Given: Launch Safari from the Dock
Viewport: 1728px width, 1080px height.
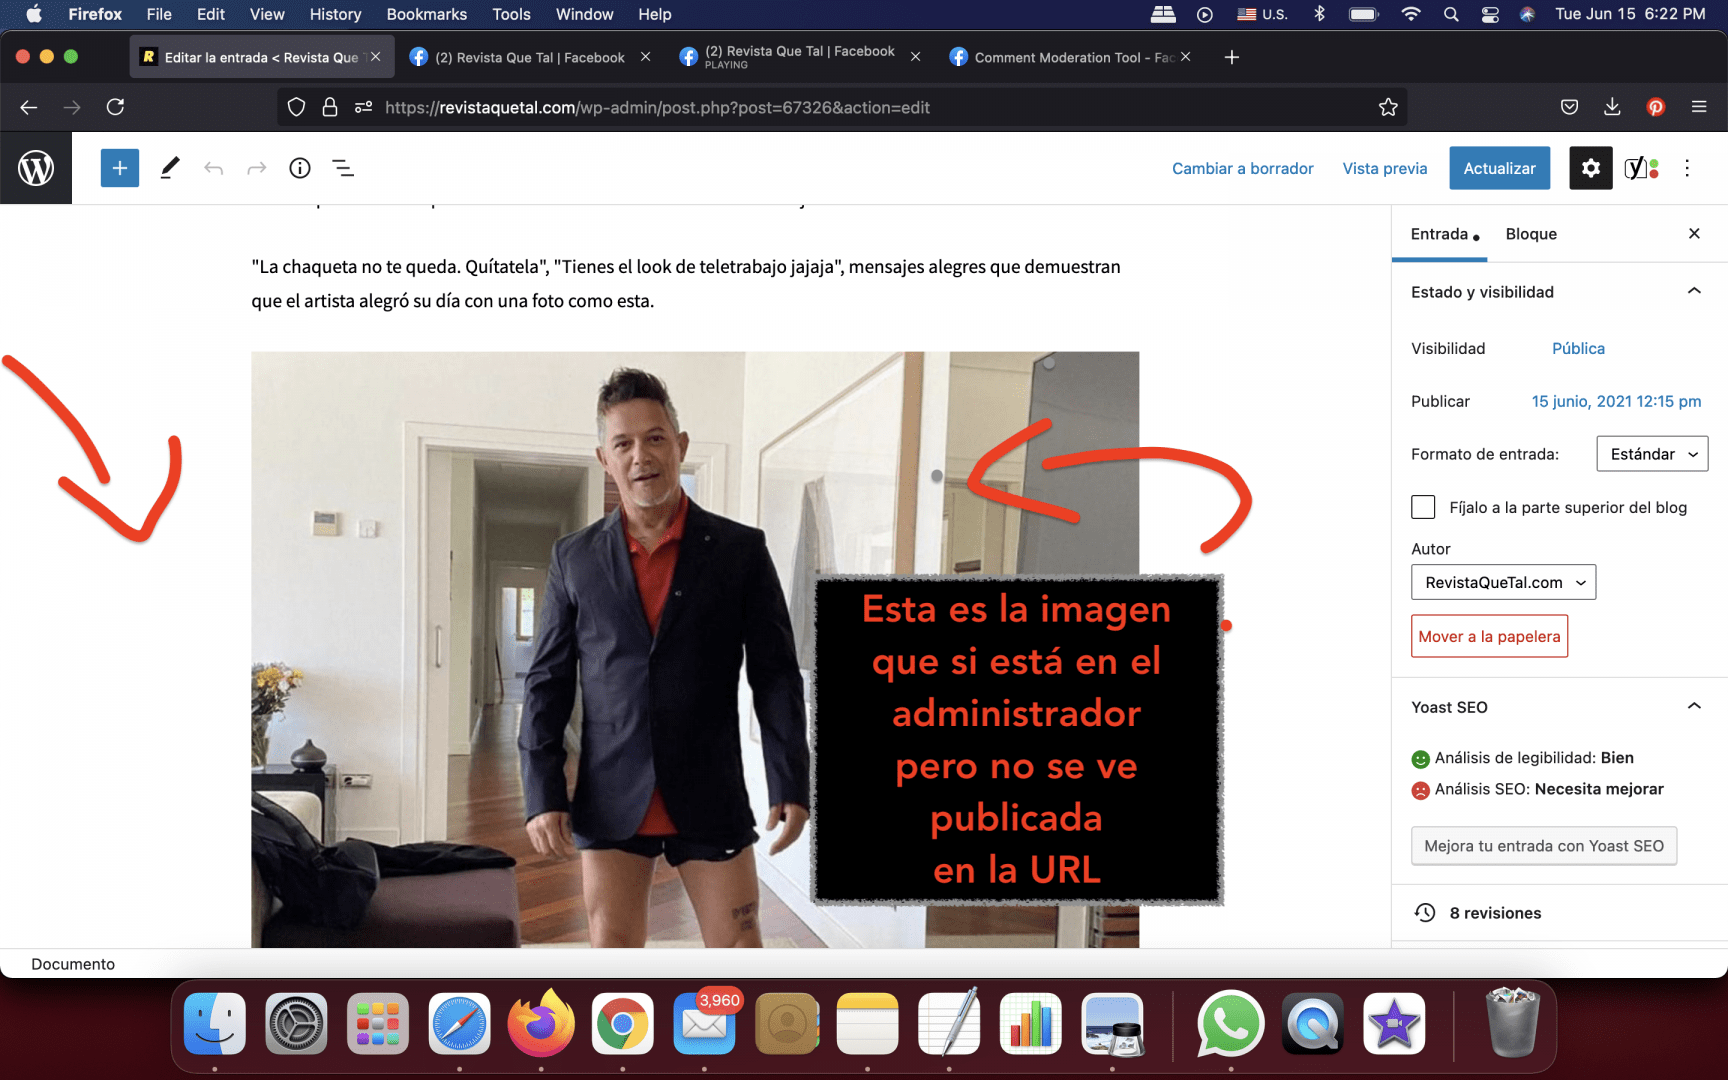Looking at the screenshot, I should tap(459, 1024).
